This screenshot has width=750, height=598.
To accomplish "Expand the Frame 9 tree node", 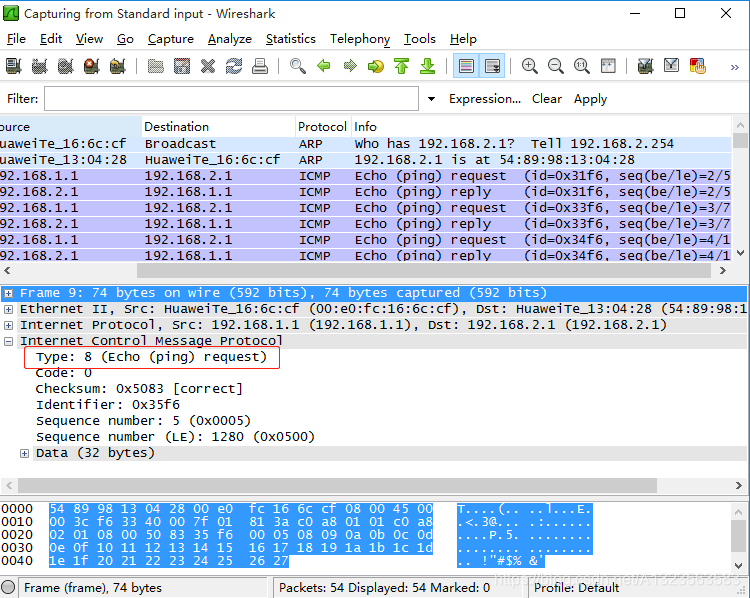I will pyautogui.click(x=9, y=293).
